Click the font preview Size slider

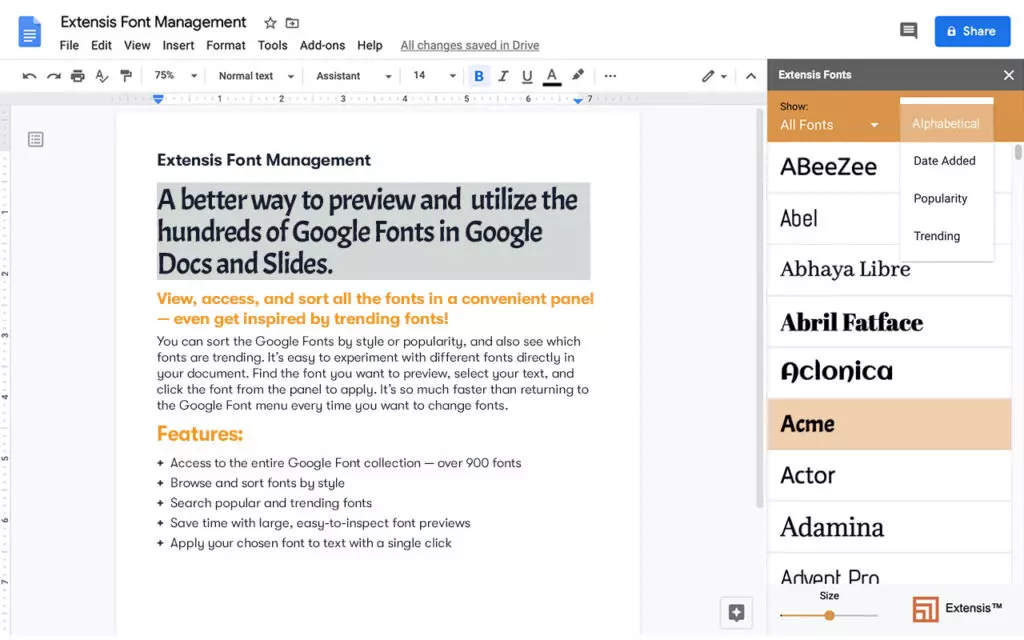(x=829, y=615)
